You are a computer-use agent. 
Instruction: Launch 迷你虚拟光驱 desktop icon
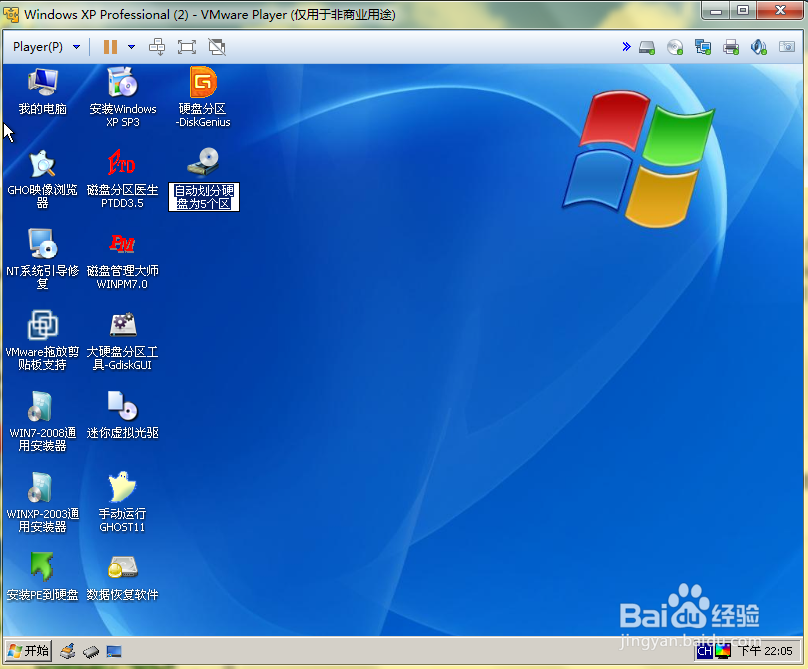tap(123, 415)
